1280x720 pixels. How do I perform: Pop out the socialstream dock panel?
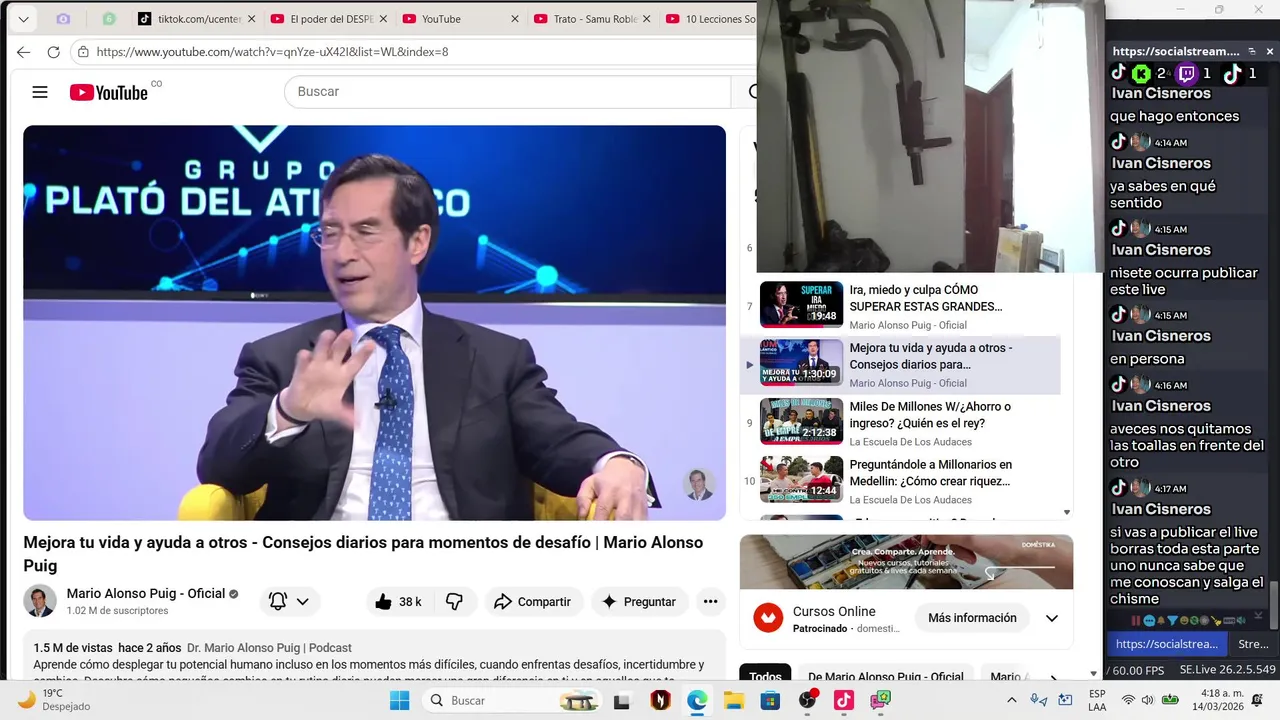click(1252, 51)
